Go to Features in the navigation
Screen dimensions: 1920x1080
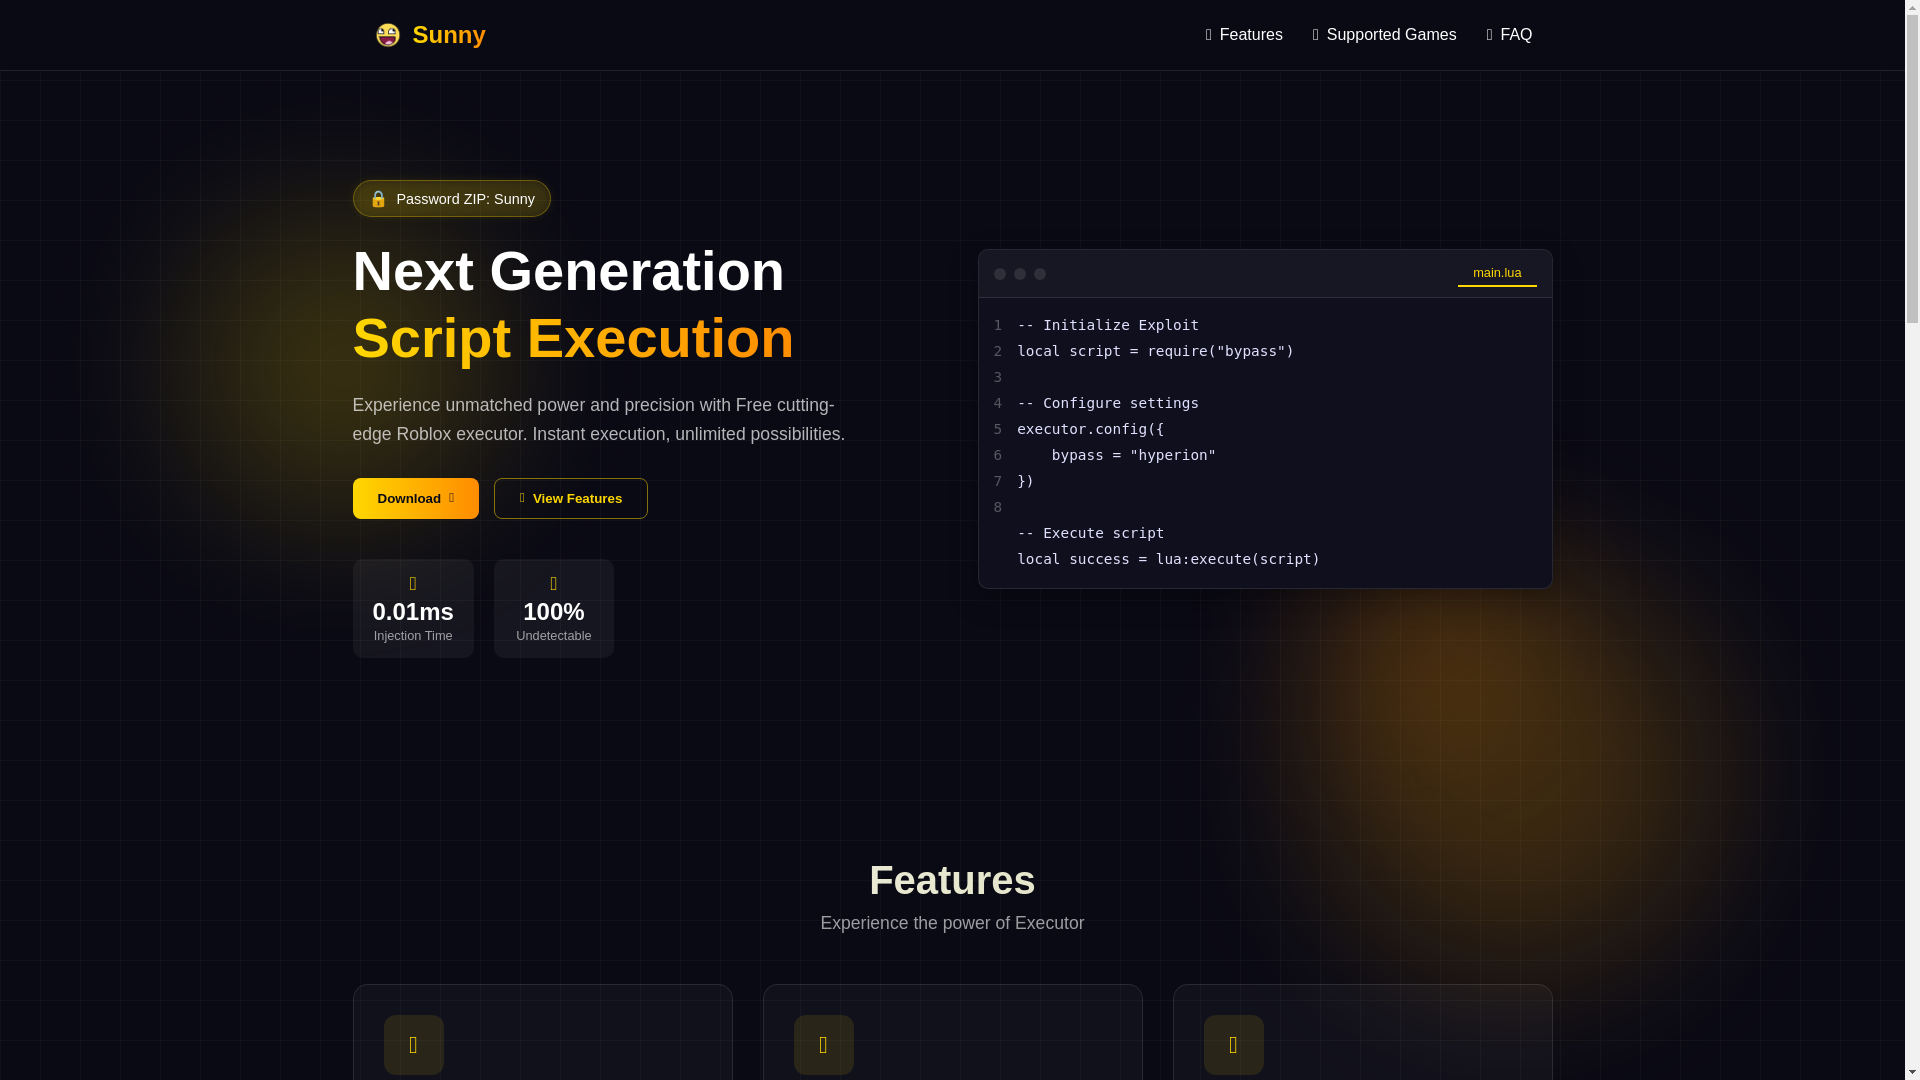(x=1244, y=35)
